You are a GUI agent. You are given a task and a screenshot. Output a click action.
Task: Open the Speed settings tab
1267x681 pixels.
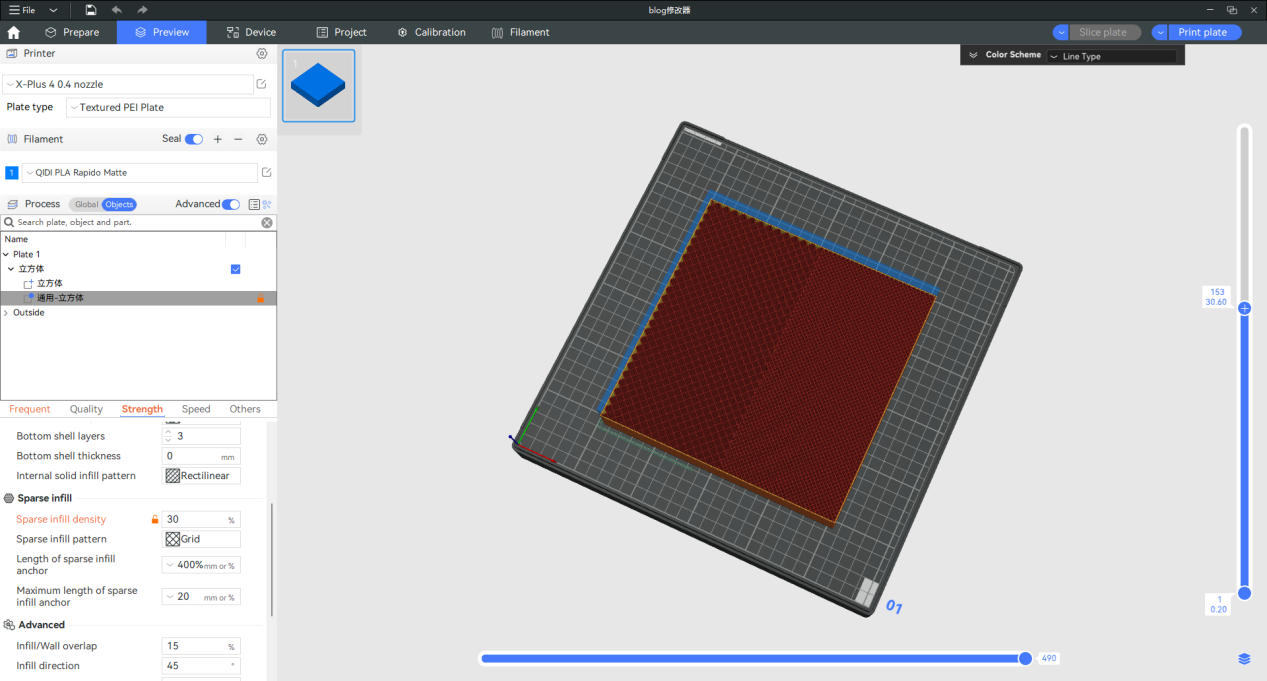point(196,409)
